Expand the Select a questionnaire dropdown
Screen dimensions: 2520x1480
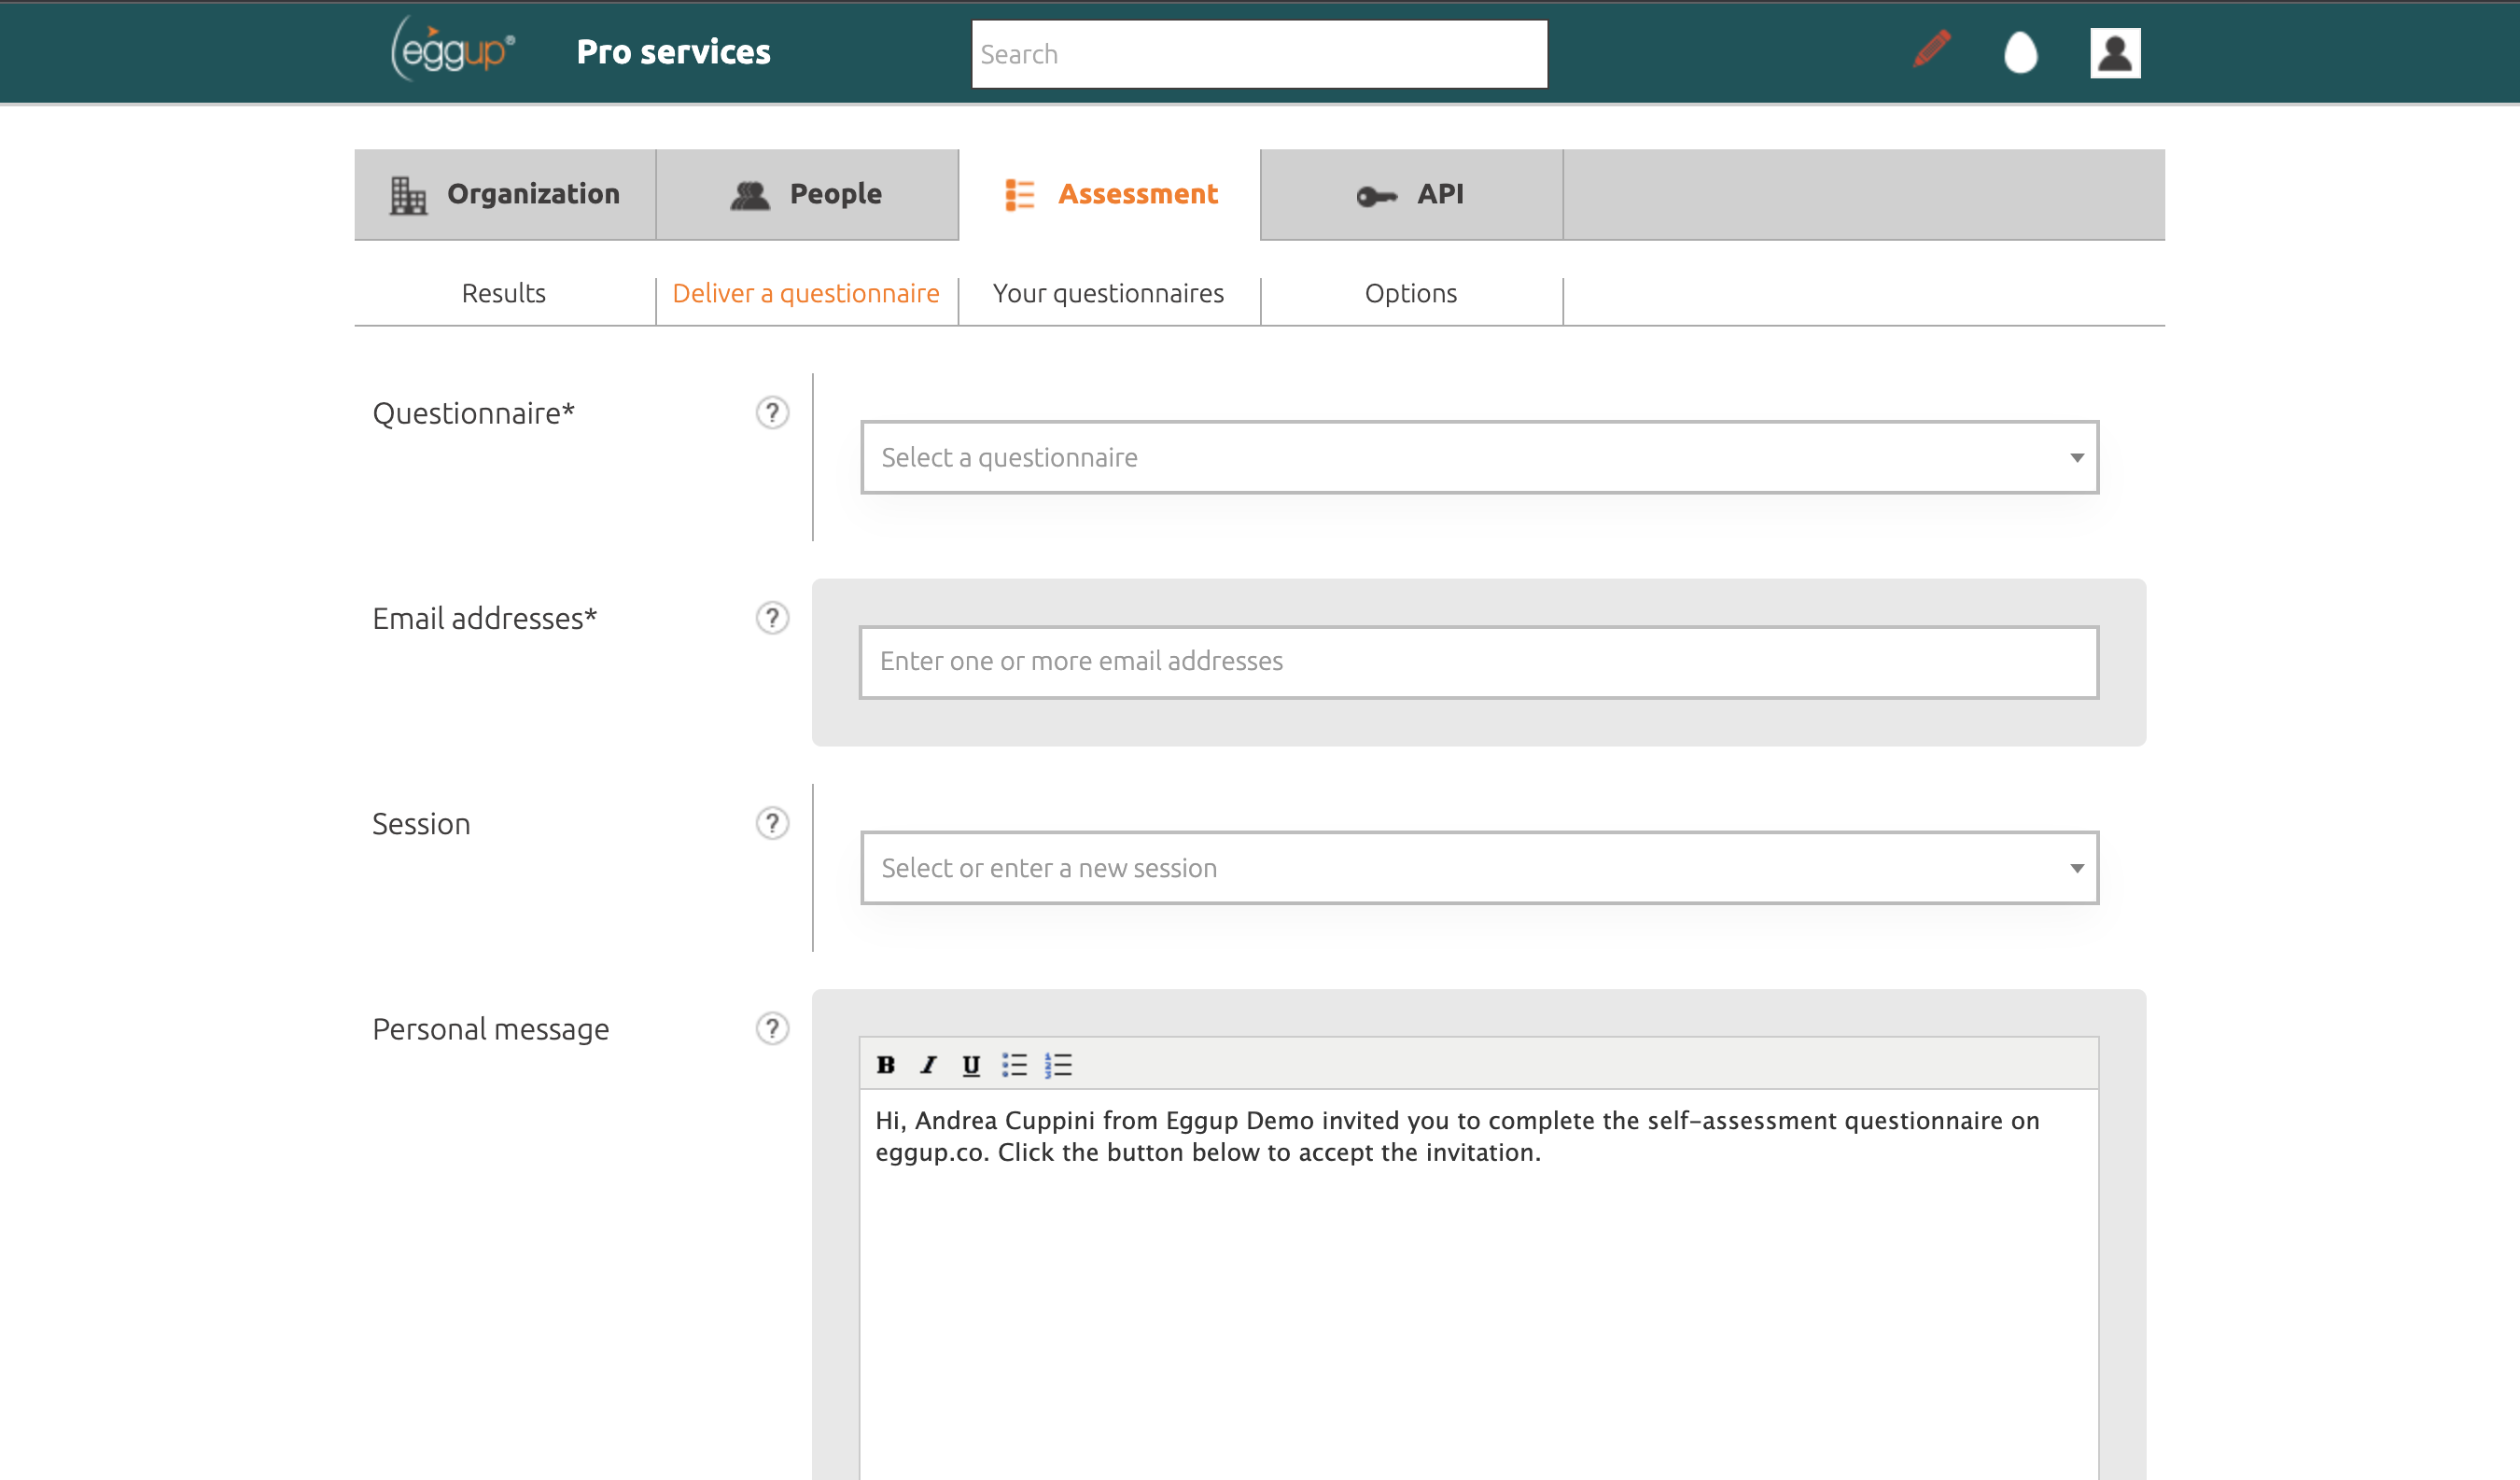pyautogui.click(x=1479, y=457)
